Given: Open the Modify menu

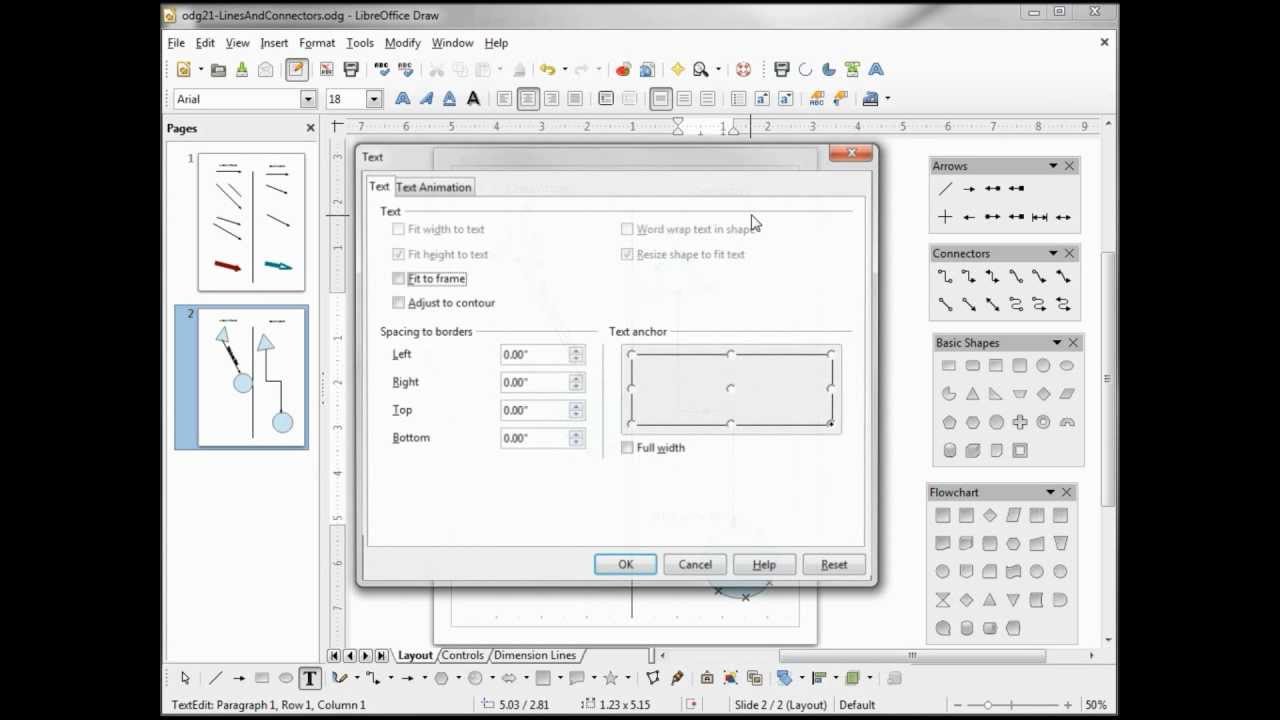Looking at the screenshot, I should [402, 43].
